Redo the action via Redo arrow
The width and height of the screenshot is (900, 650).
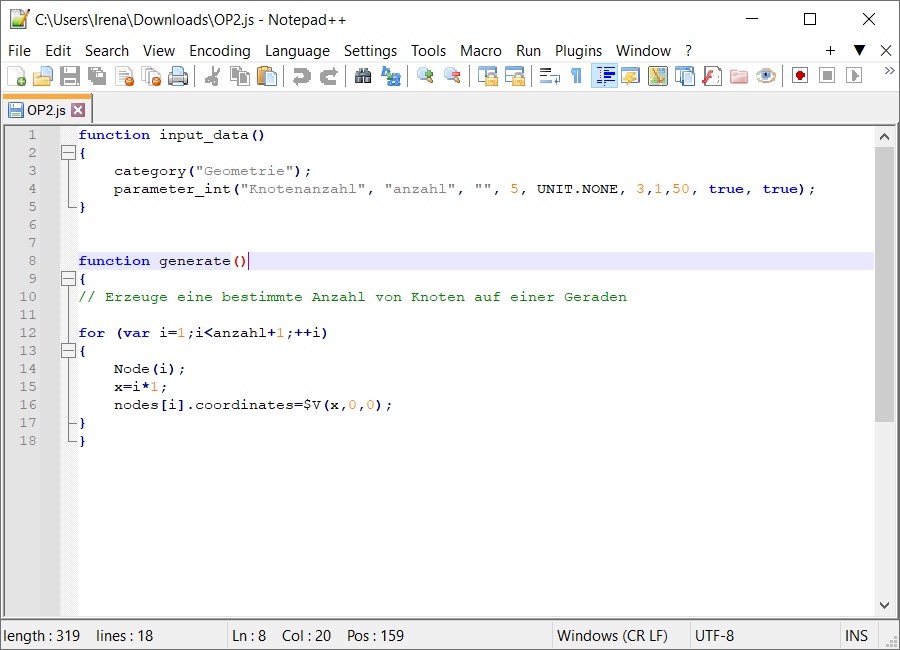point(328,76)
